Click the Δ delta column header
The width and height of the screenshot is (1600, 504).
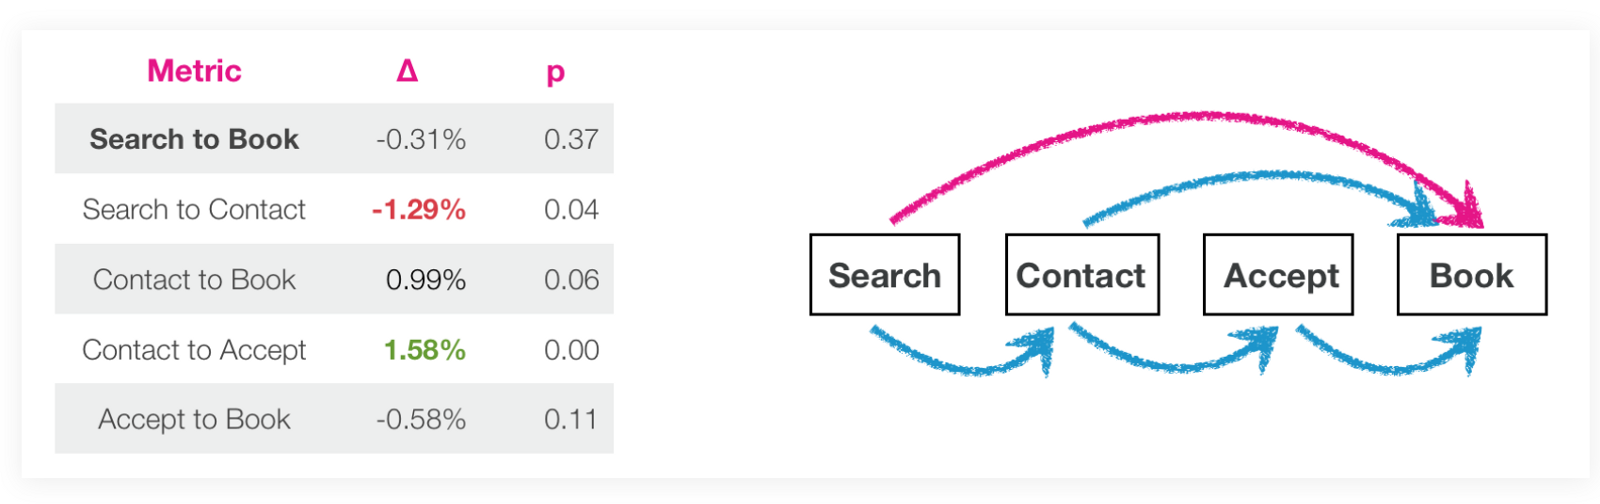tap(407, 71)
